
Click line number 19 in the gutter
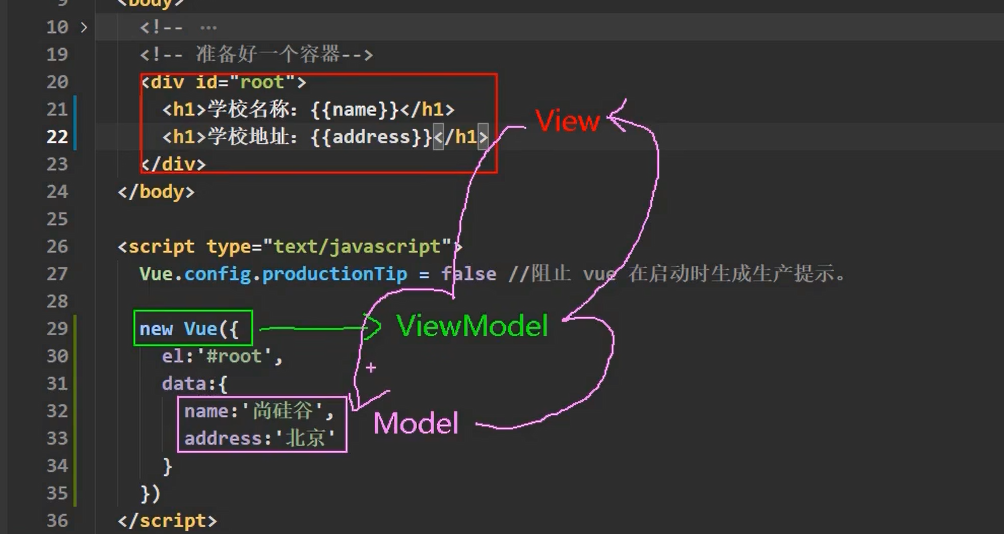[57, 54]
